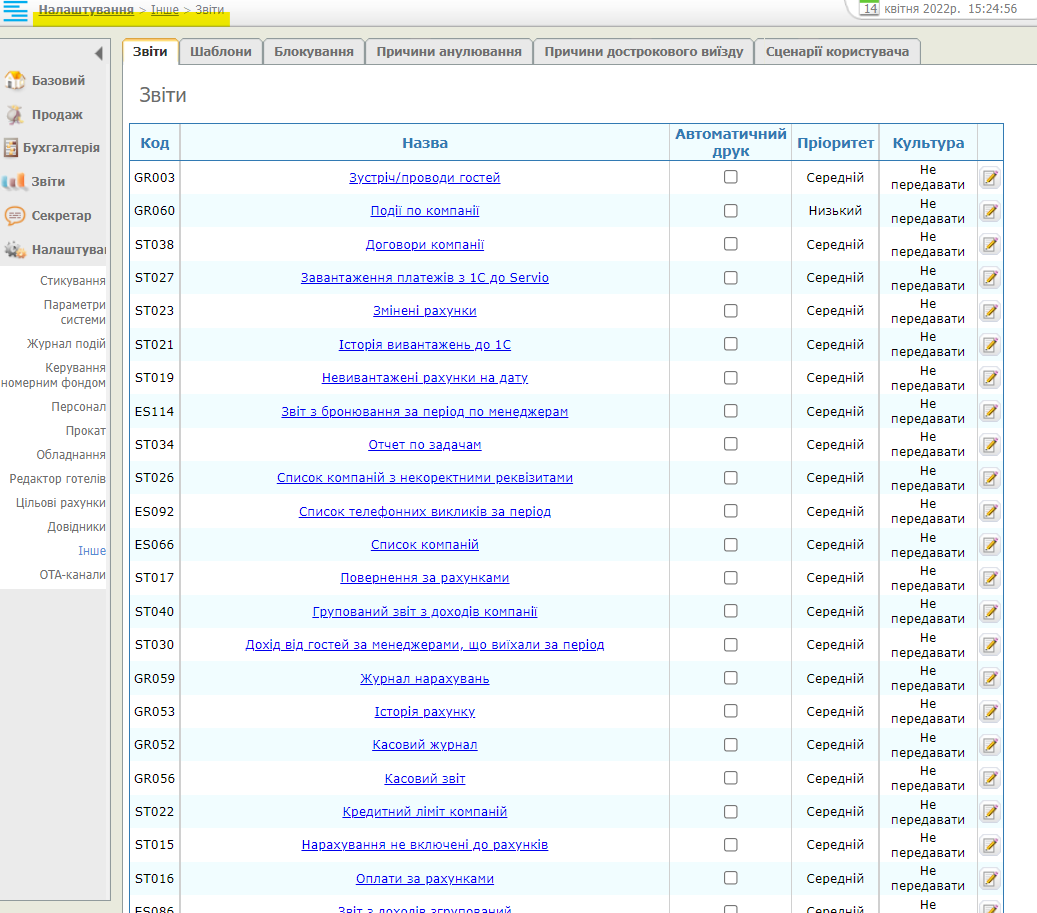1037x913 pixels.
Task: Open the hamburger main menu icon
Action: click(x=15, y=11)
